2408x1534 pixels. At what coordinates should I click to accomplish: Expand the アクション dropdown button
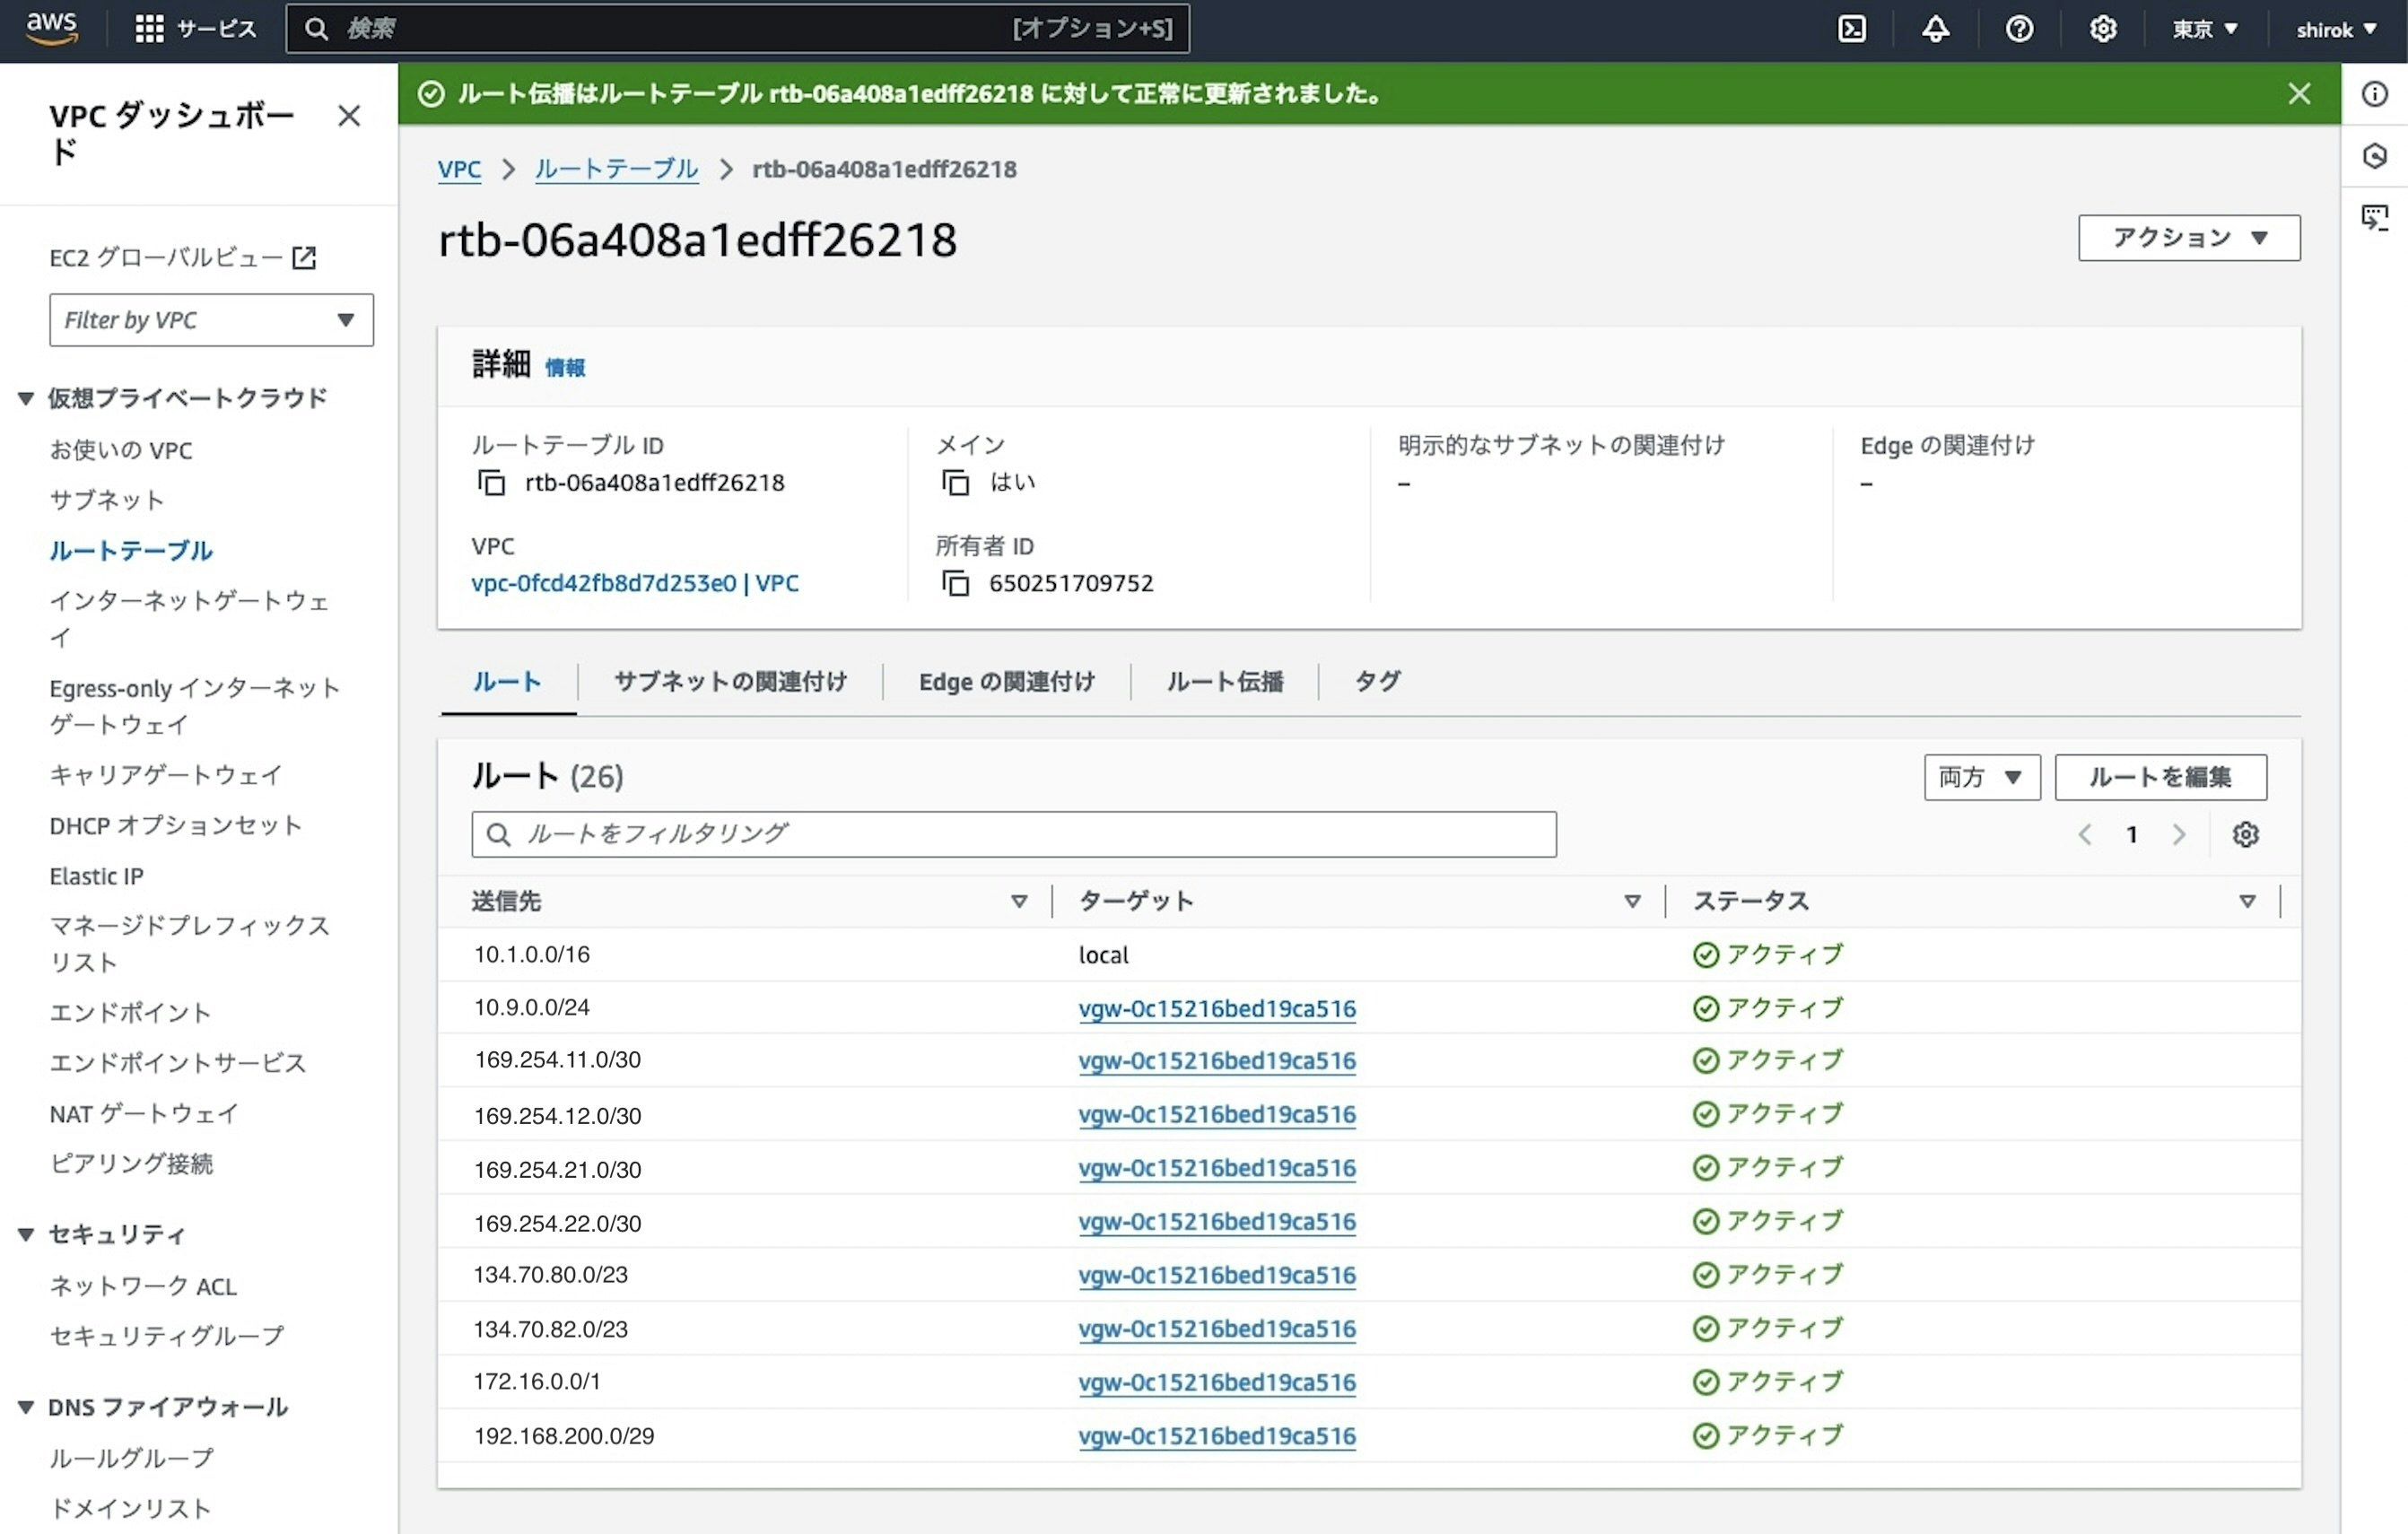2188,238
